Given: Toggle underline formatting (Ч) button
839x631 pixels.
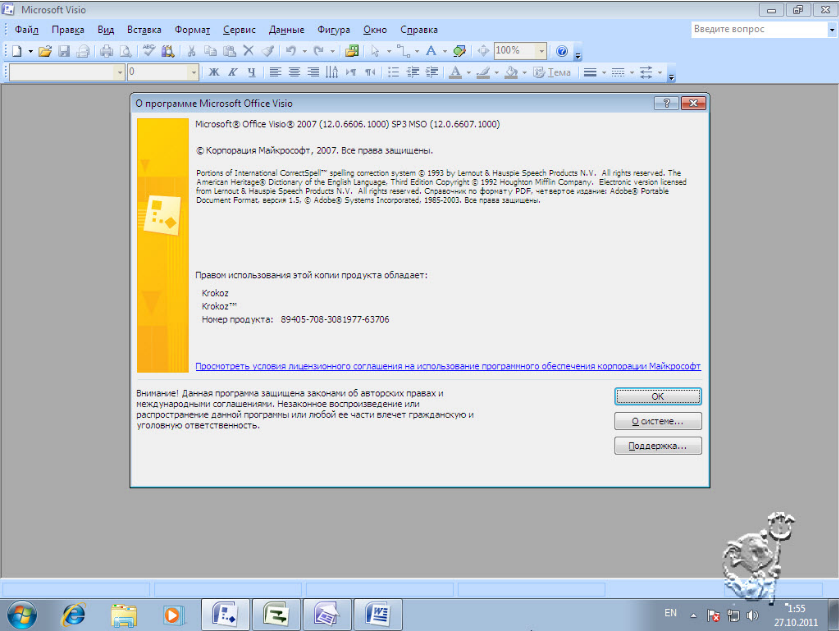Looking at the screenshot, I should [x=251, y=72].
